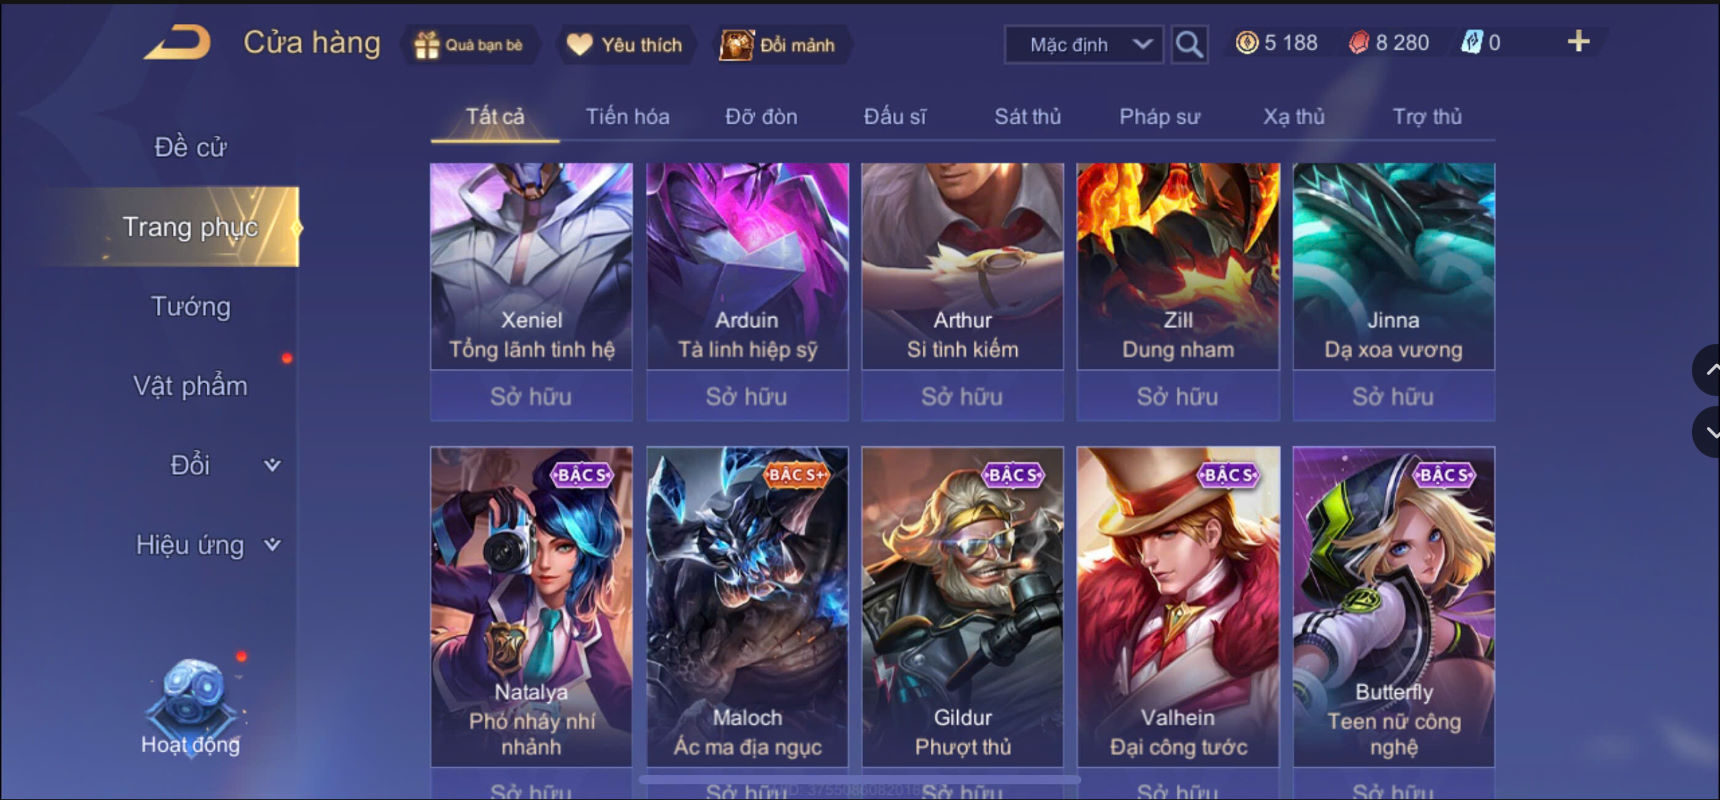Click the up arrow on right edge
Viewport: 1720px width, 800px height.
[x=1708, y=370]
